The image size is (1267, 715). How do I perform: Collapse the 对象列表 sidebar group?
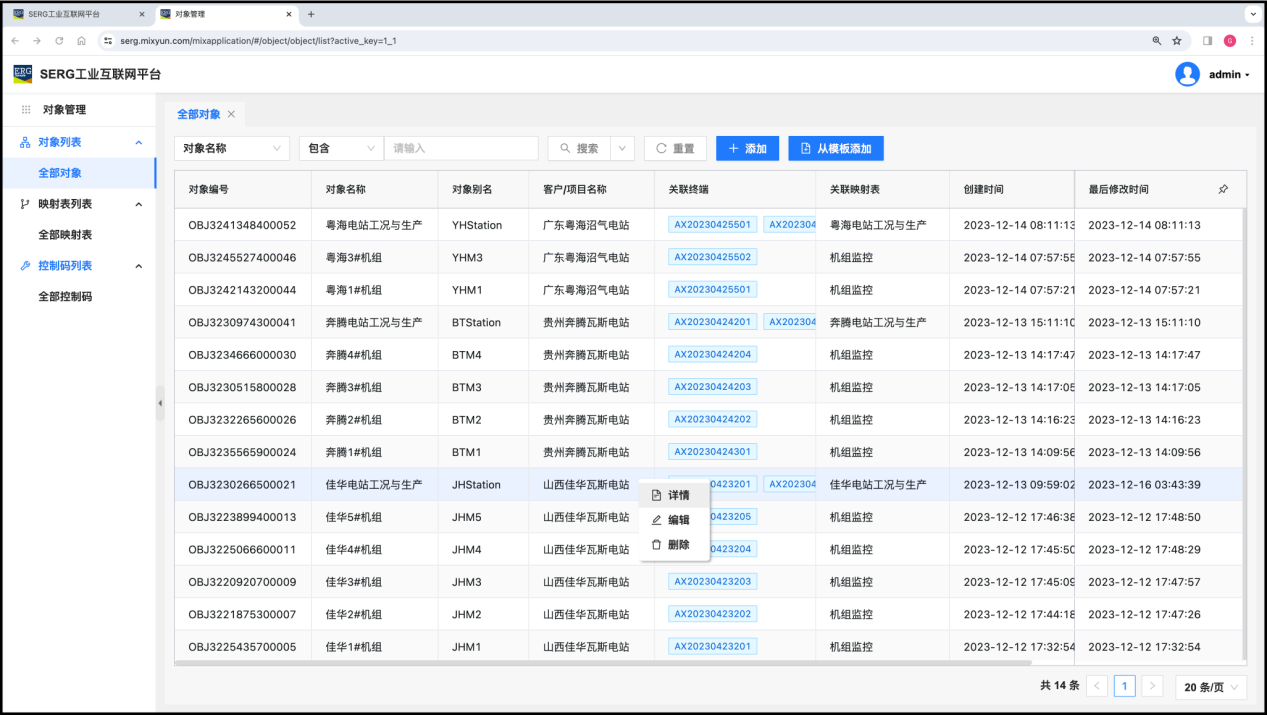[x=139, y=142]
